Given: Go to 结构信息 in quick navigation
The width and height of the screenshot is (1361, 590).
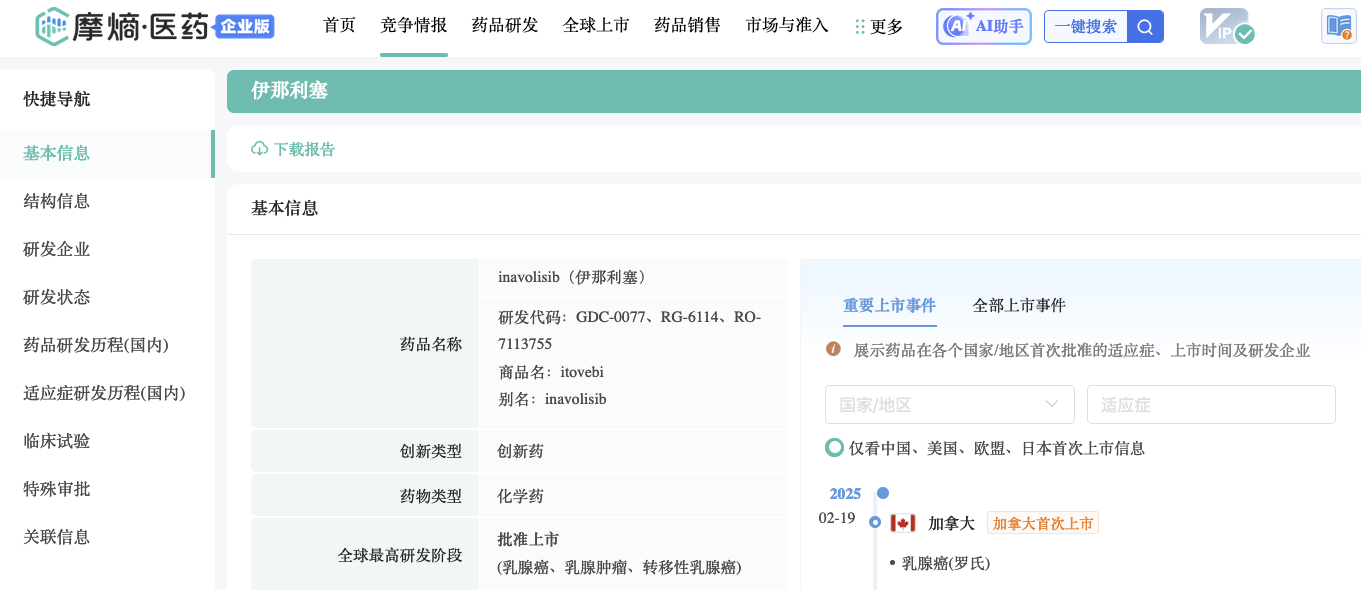Looking at the screenshot, I should click(57, 201).
